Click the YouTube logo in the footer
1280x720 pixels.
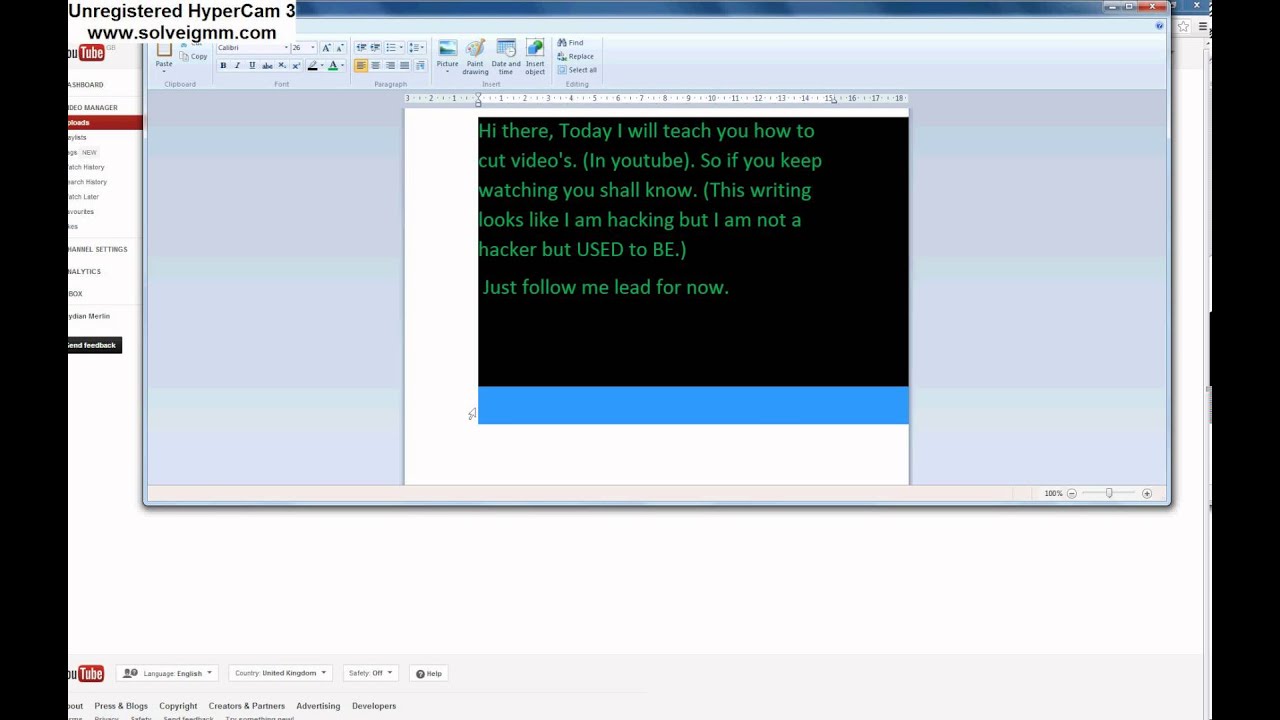click(86, 674)
